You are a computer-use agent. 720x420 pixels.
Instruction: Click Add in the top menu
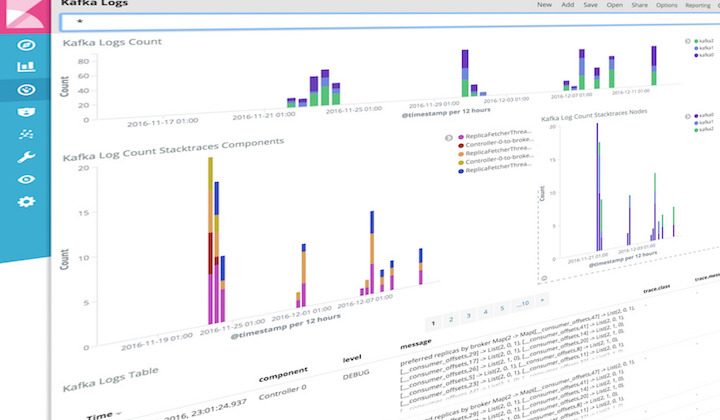(568, 5)
